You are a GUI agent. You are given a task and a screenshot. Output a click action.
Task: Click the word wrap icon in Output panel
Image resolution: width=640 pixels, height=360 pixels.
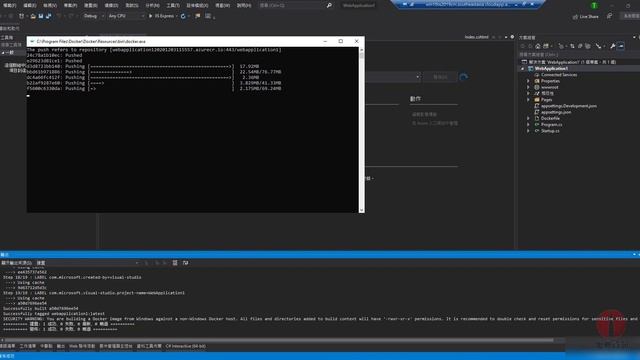point(185,263)
